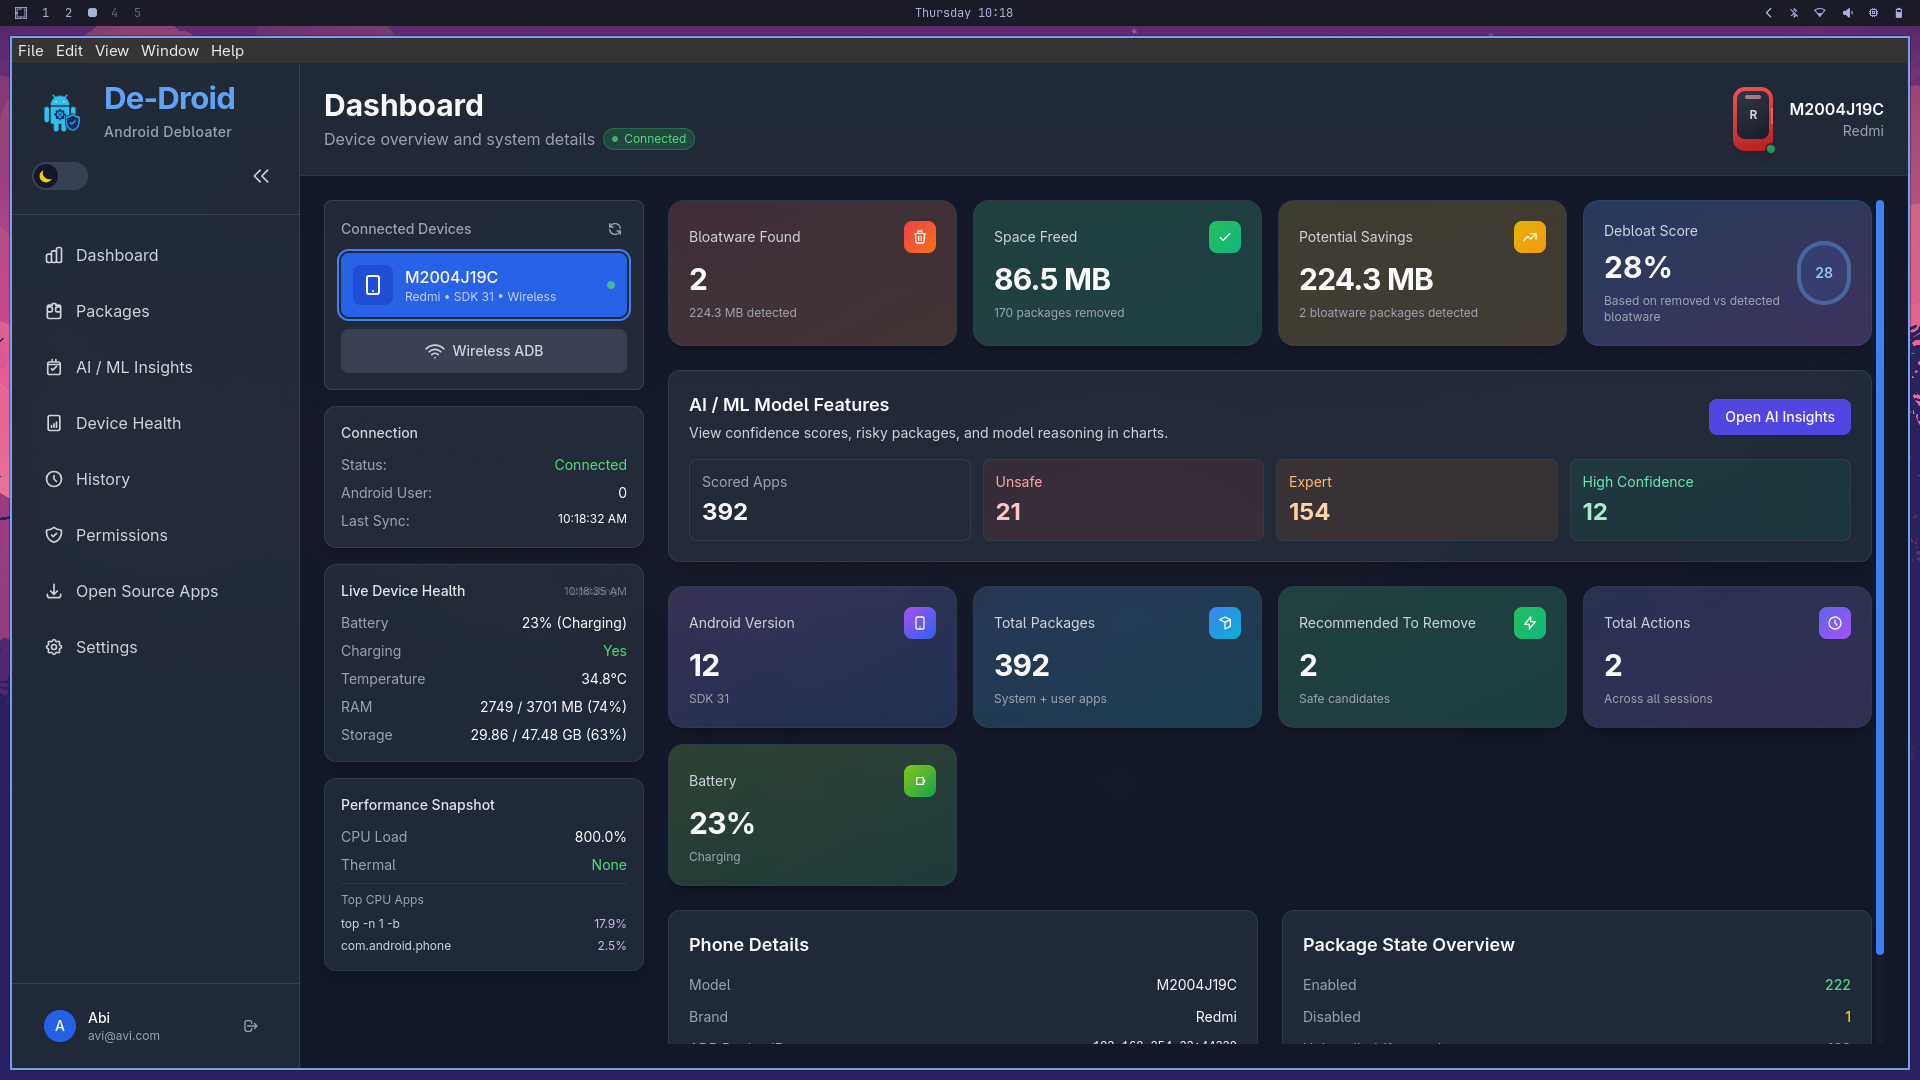Select the M2004J19C connected device entry
Image resolution: width=1920 pixels, height=1080 pixels.
pyautogui.click(x=484, y=285)
